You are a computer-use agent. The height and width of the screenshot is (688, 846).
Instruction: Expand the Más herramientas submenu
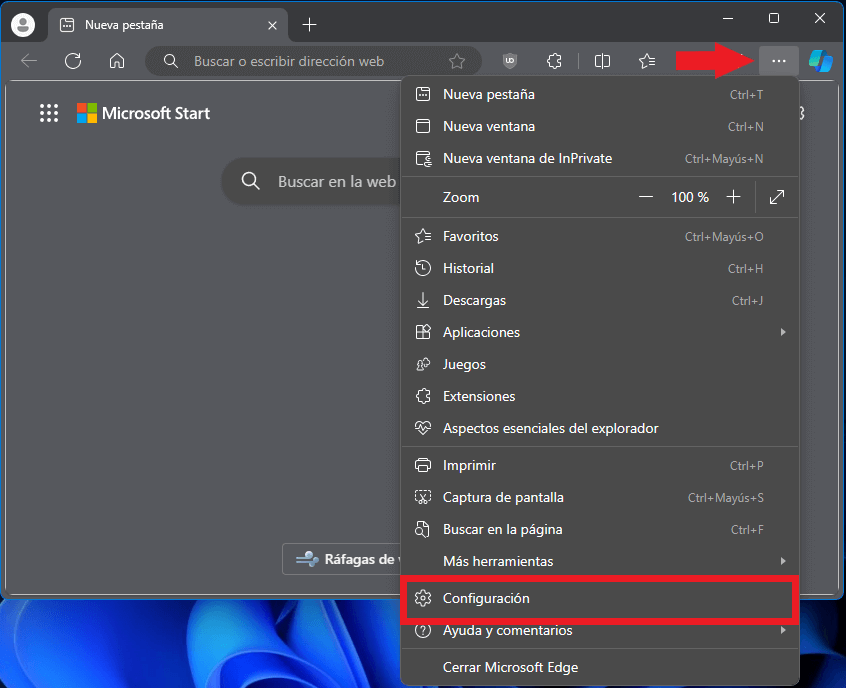pyautogui.click(x=600, y=561)
